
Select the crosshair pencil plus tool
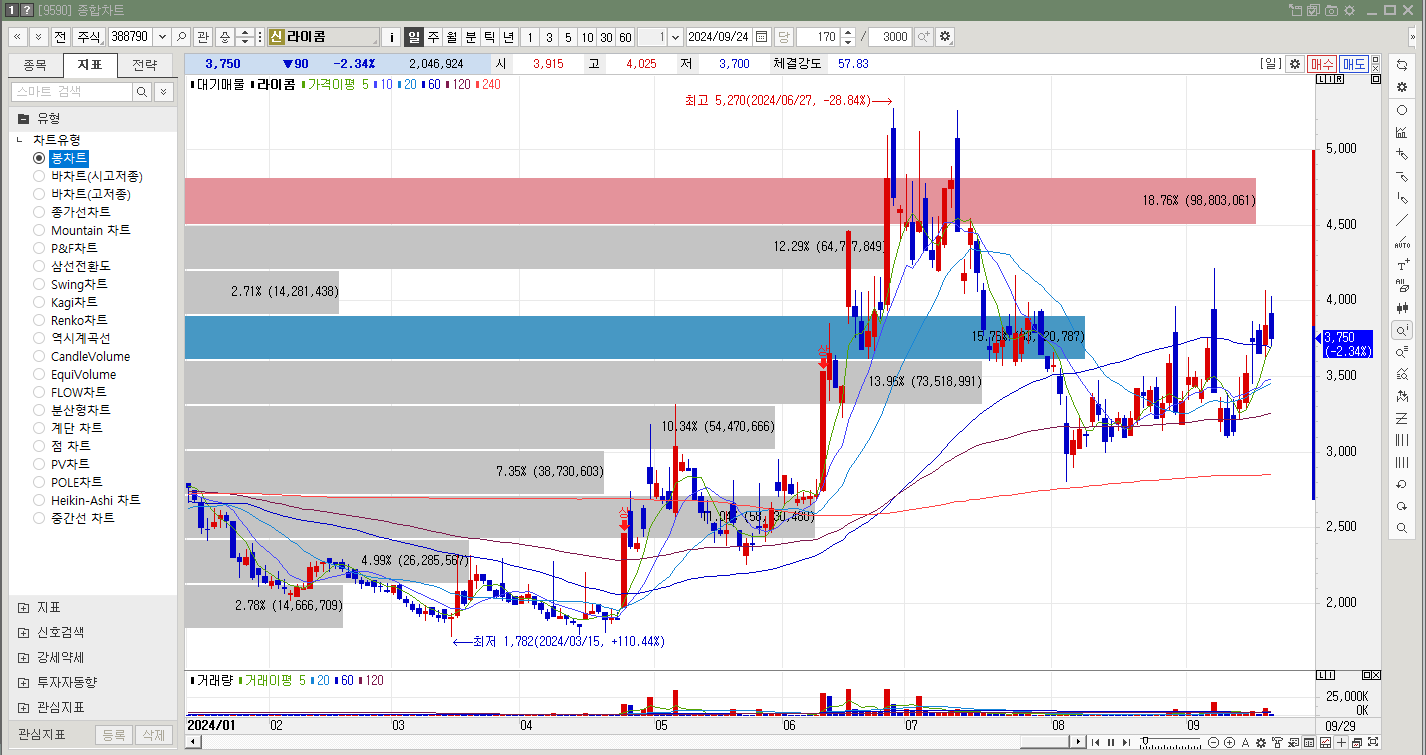click(1401, 154)
